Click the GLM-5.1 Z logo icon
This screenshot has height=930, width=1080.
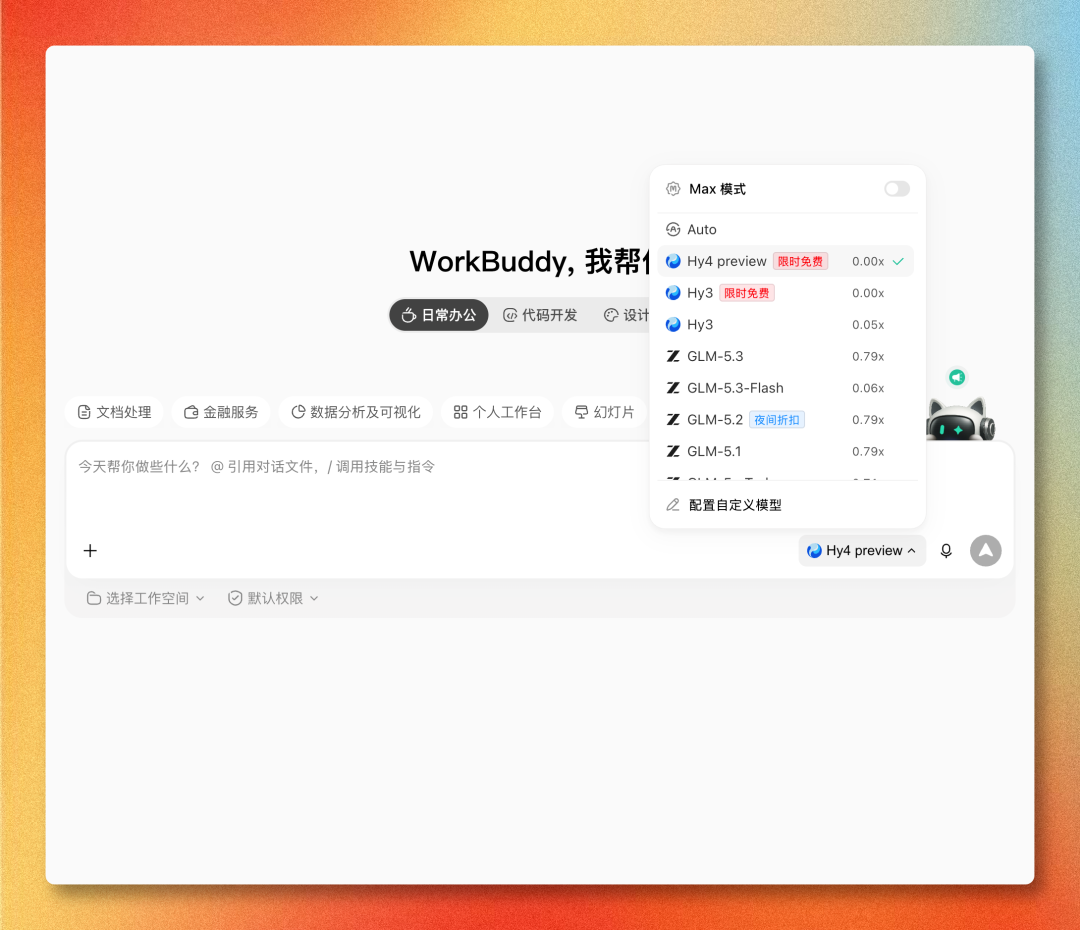point(673,451)
